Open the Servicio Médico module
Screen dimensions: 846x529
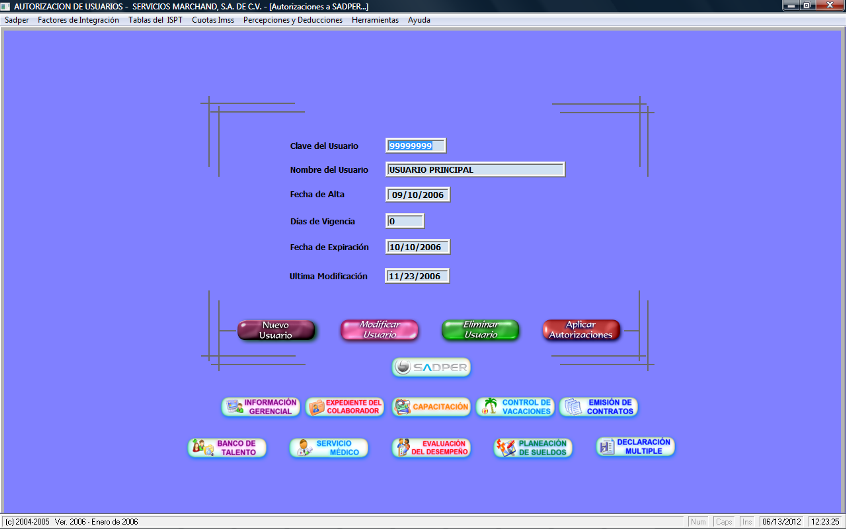tap(329, 447)
